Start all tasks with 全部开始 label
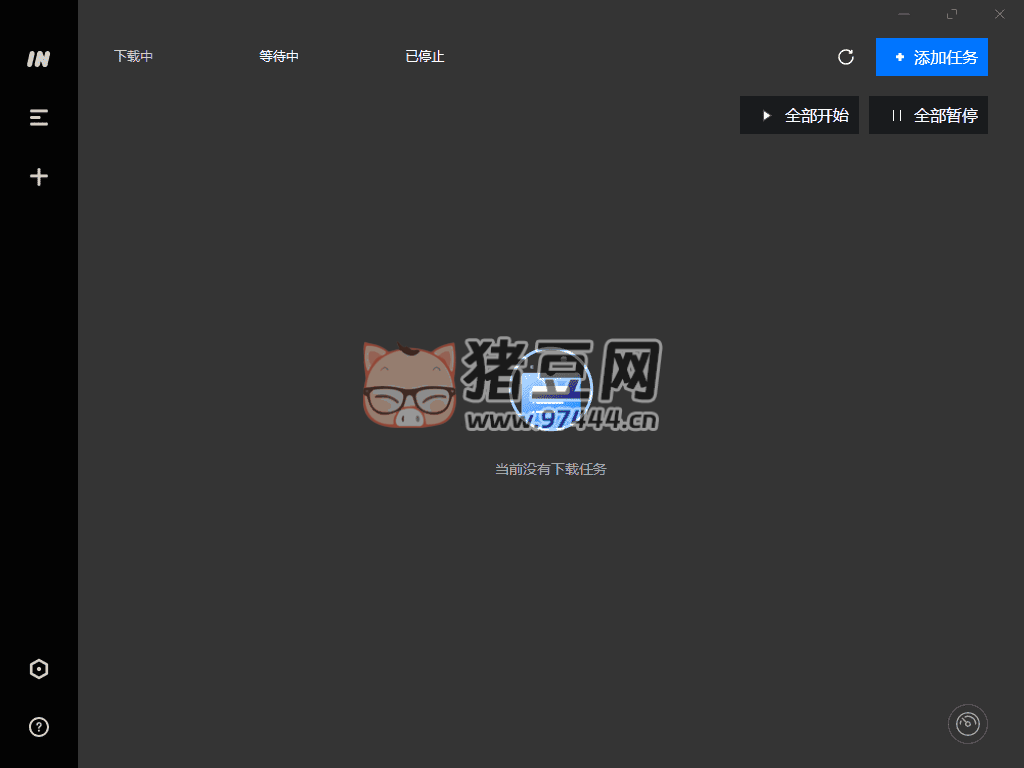1024x768 pixels. pos(816,116)
